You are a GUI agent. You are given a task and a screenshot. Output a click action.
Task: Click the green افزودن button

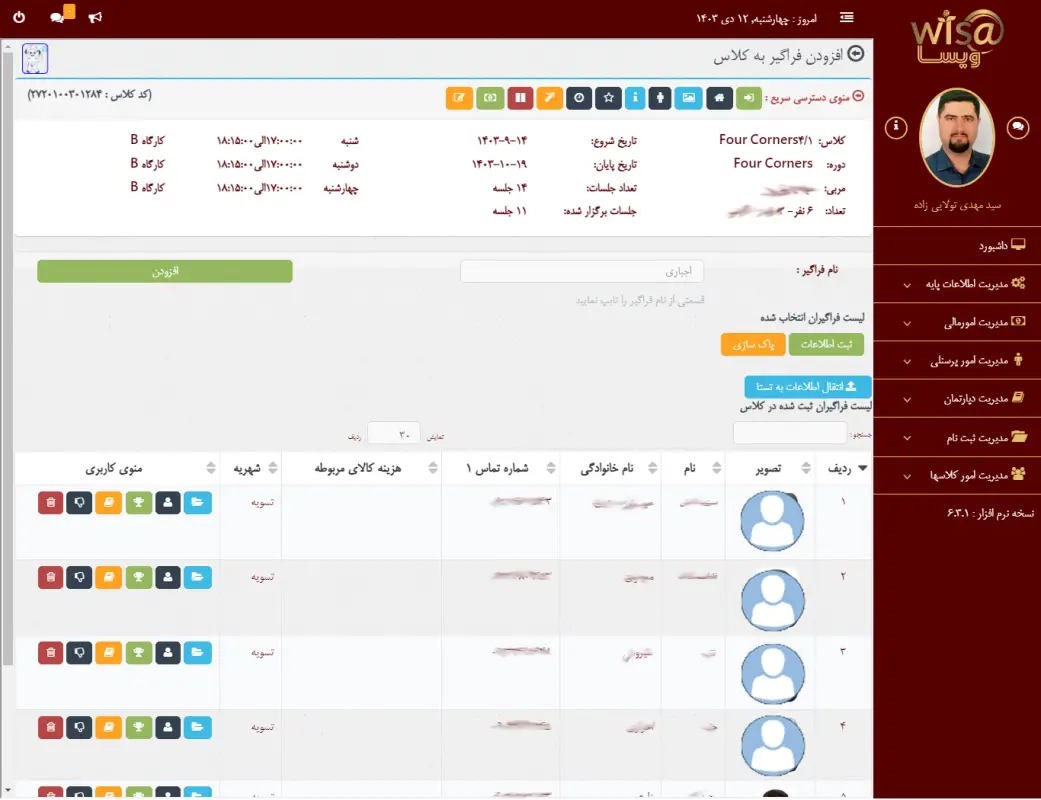click(165, 271)
